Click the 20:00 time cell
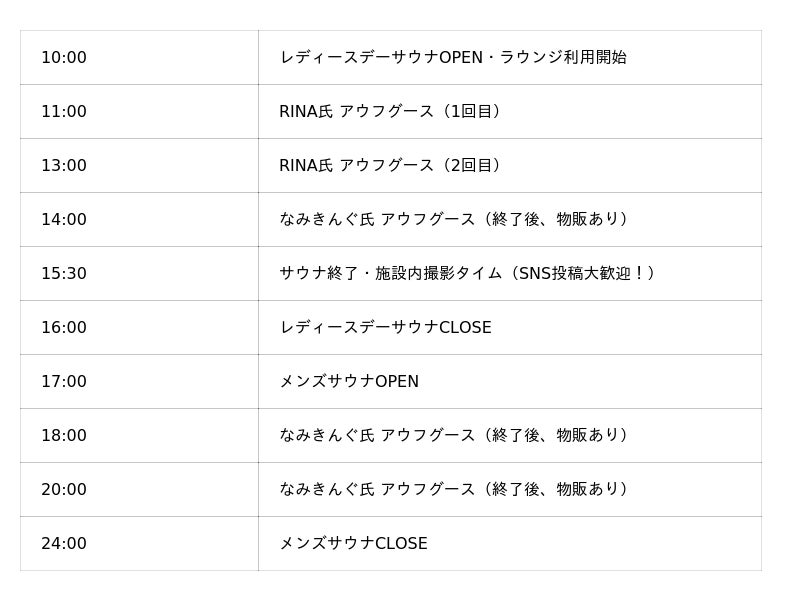 click(x=64, y=490)
